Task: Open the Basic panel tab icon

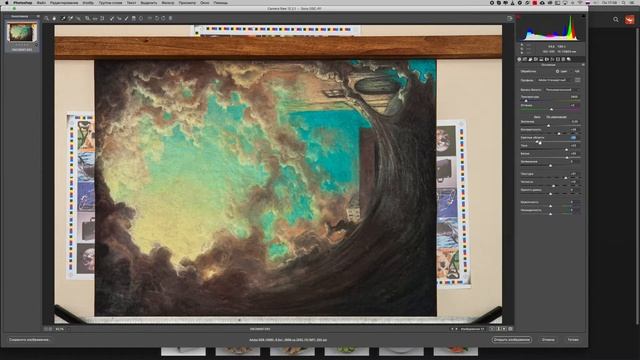Action: (519, 59)
